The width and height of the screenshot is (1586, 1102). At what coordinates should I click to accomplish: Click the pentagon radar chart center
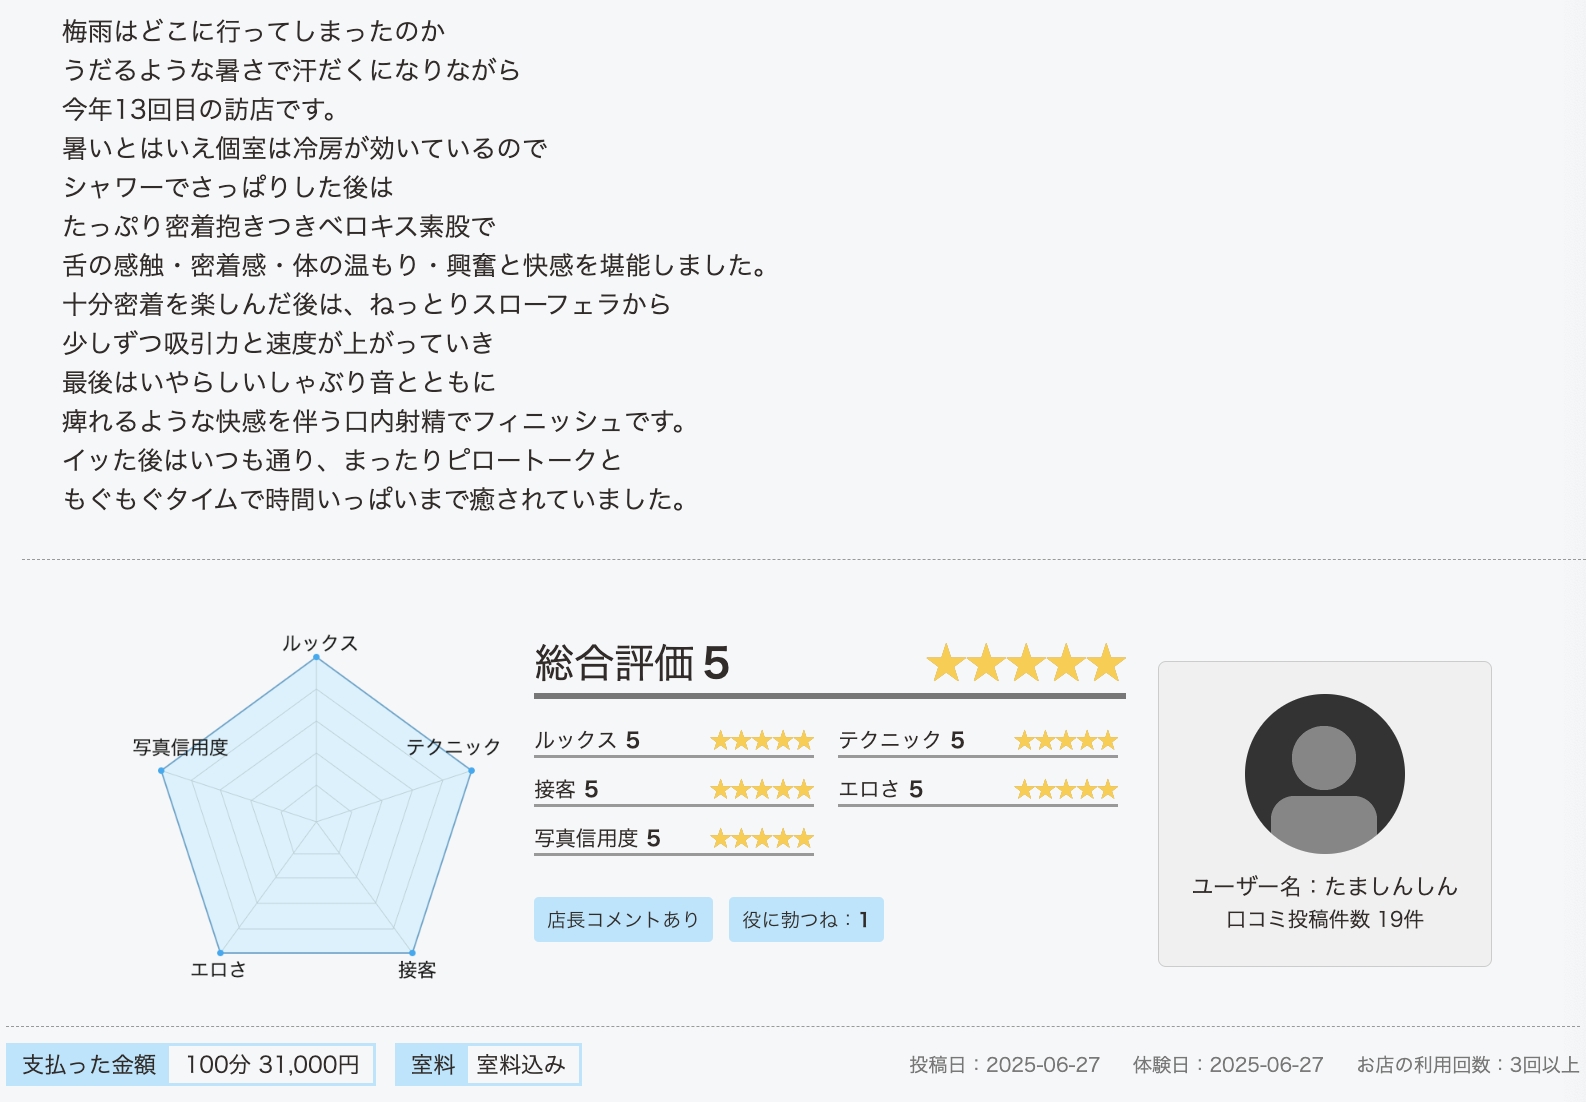tap(316, 821)
